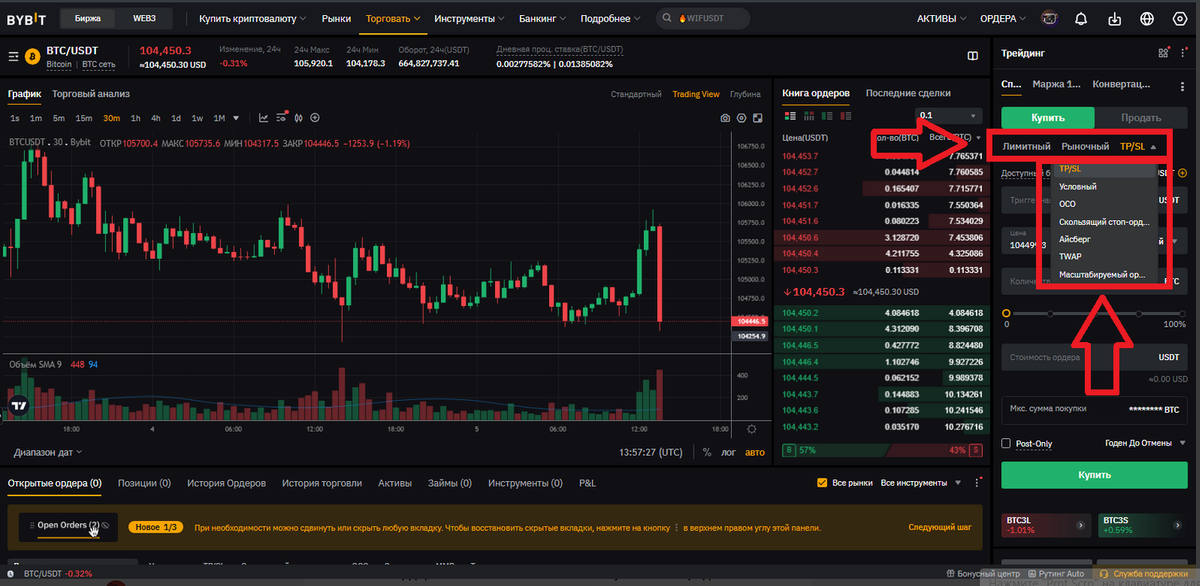Open the three-dot menu next to Все инструменты
Screen dimensions: 1200x586
click(x=979, y=483)
